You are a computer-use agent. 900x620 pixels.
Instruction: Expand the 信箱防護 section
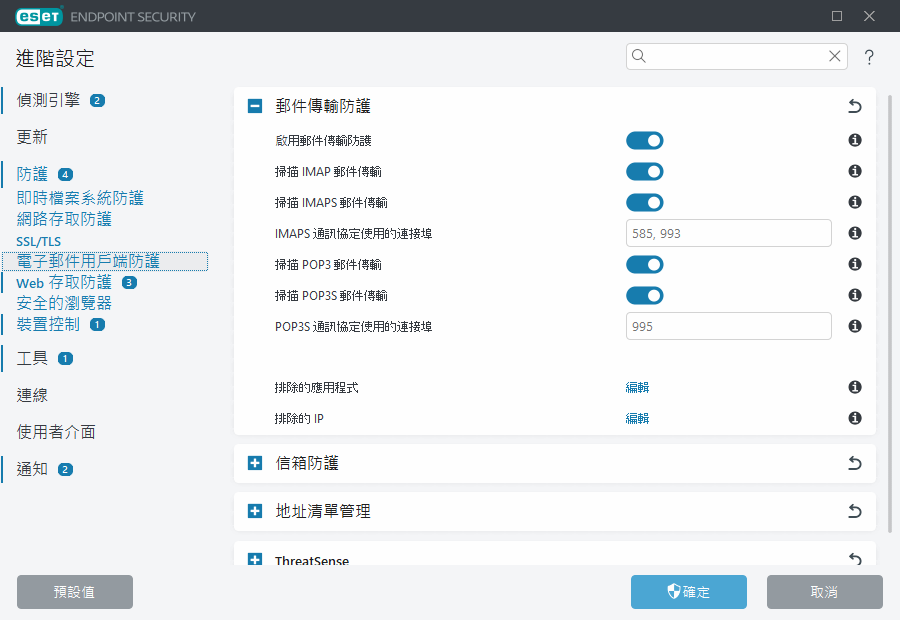coord(255,464)
